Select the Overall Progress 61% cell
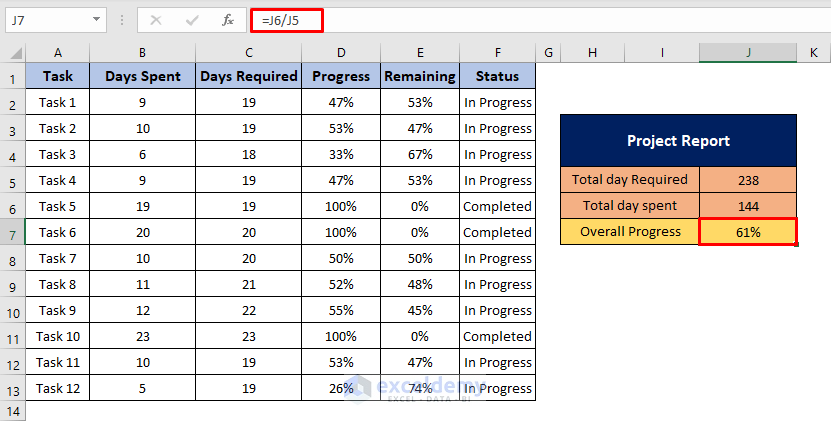Viewport: 831px width, 421px height. point(748,232)
